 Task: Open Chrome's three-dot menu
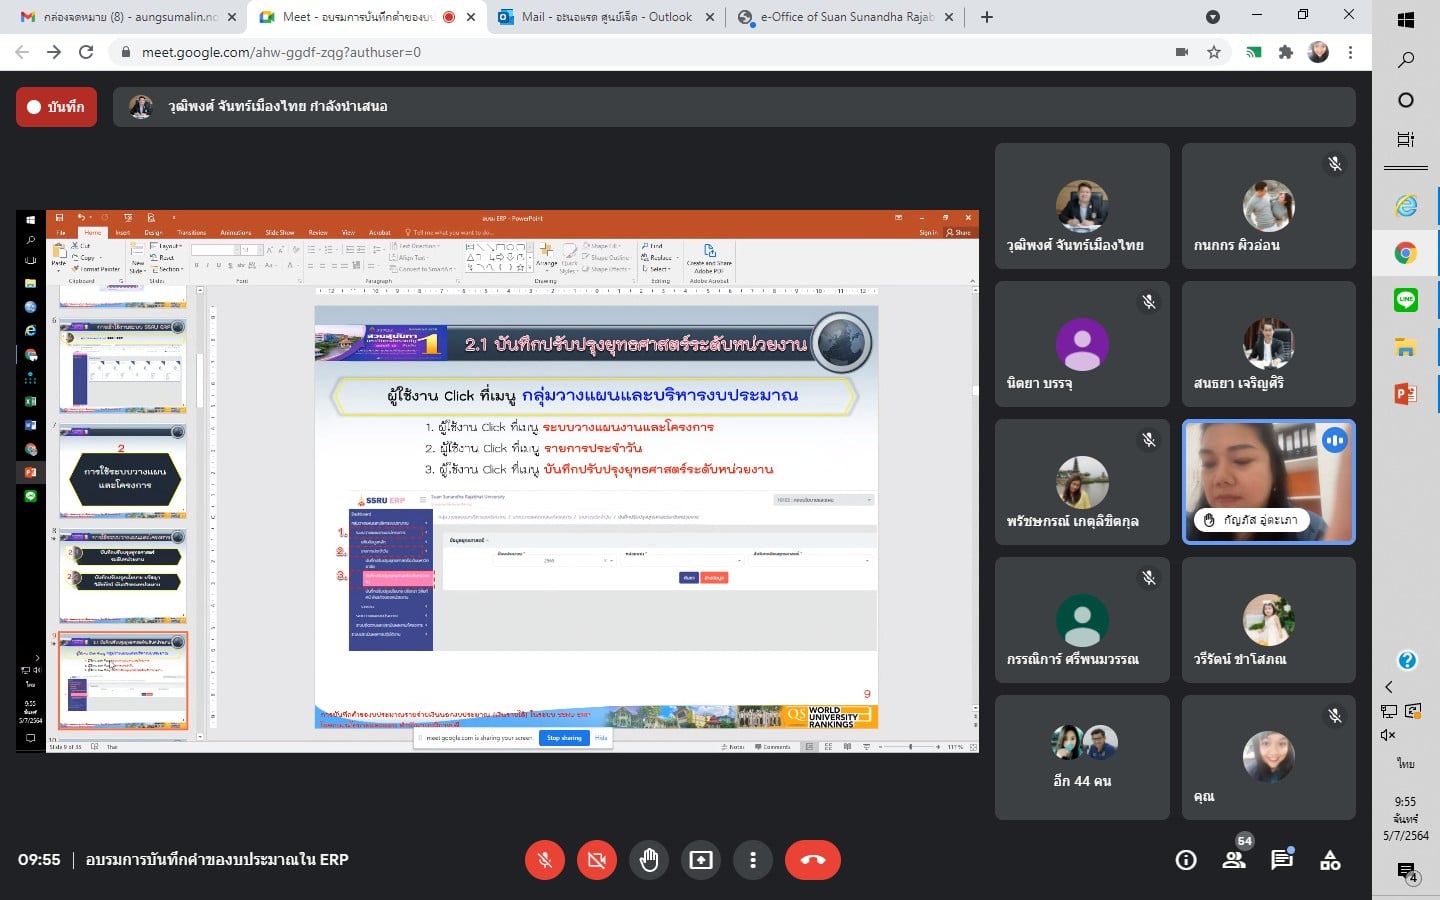1350,52
